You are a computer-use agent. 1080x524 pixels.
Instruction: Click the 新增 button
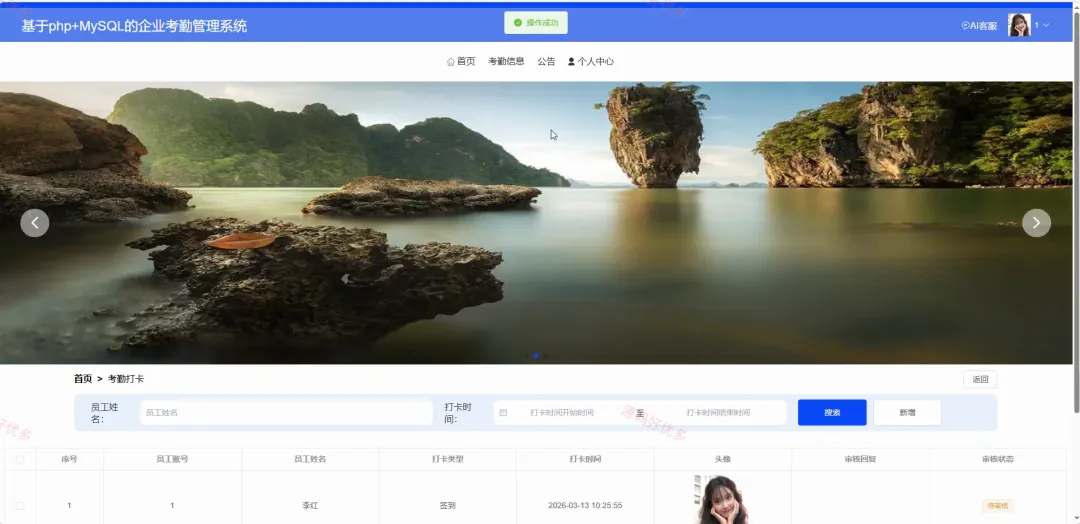(907, 412)
